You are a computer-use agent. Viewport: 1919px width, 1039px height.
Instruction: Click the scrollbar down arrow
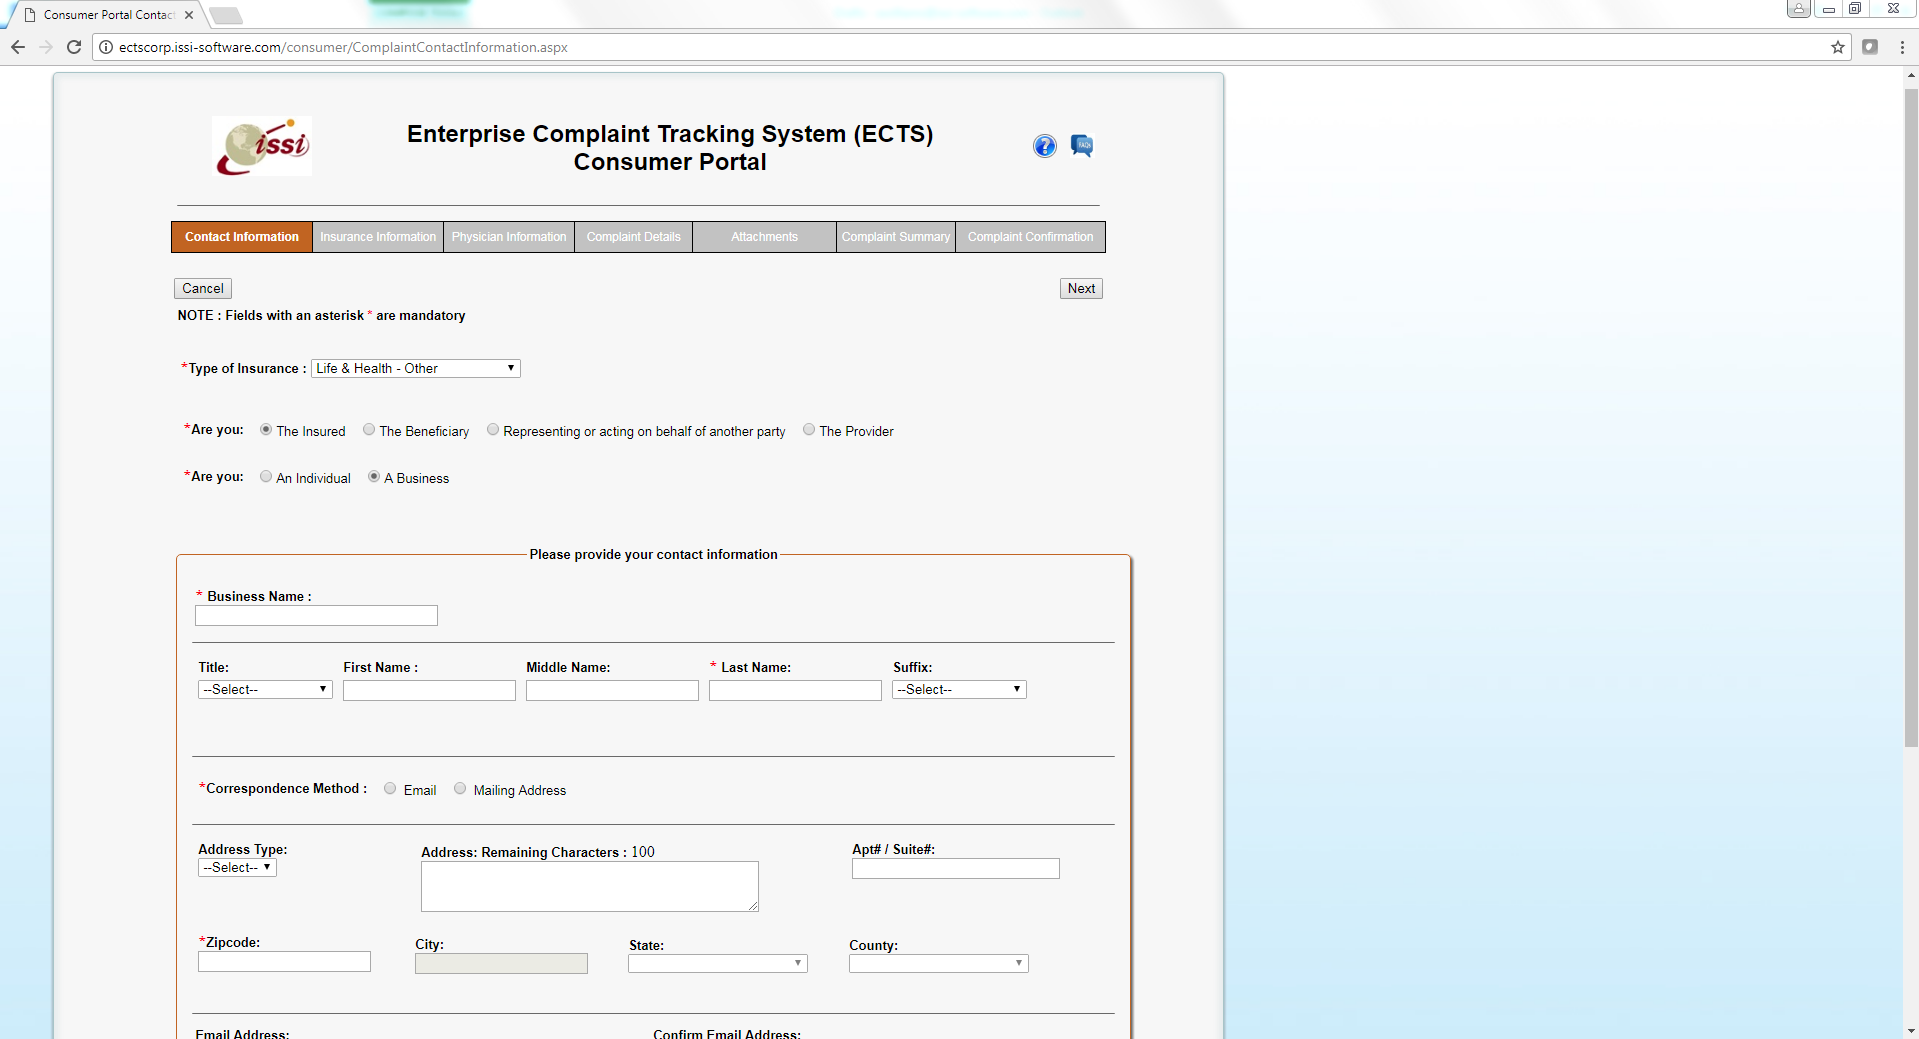1911,1030
